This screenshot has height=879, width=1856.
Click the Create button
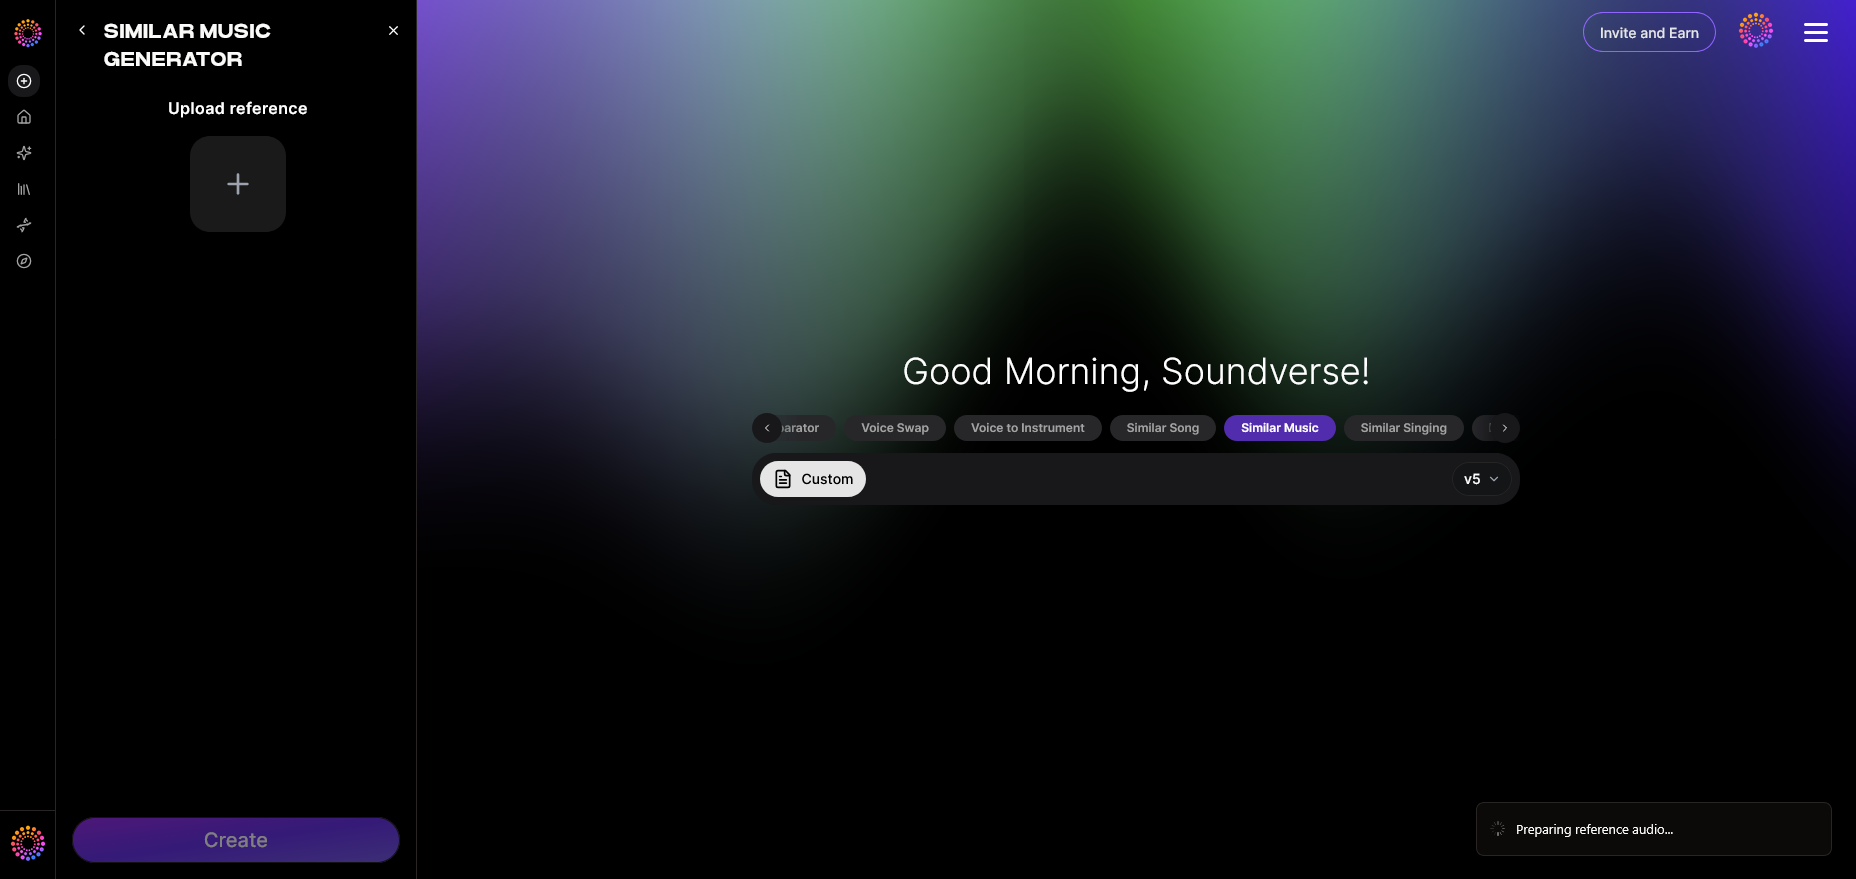(236, 840)
